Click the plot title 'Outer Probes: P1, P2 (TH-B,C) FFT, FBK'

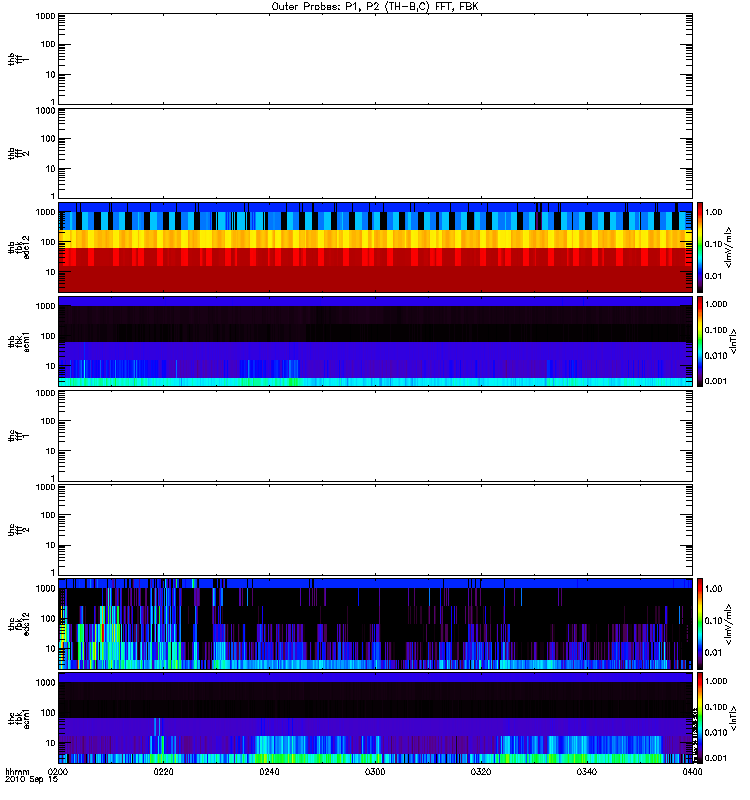pos(375,7)
